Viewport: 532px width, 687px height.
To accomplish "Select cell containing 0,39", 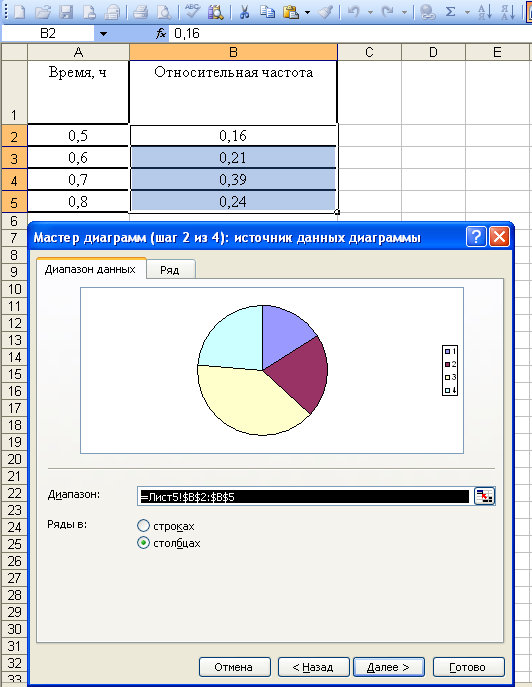I will pyautogui.click(x=233, y=180).
